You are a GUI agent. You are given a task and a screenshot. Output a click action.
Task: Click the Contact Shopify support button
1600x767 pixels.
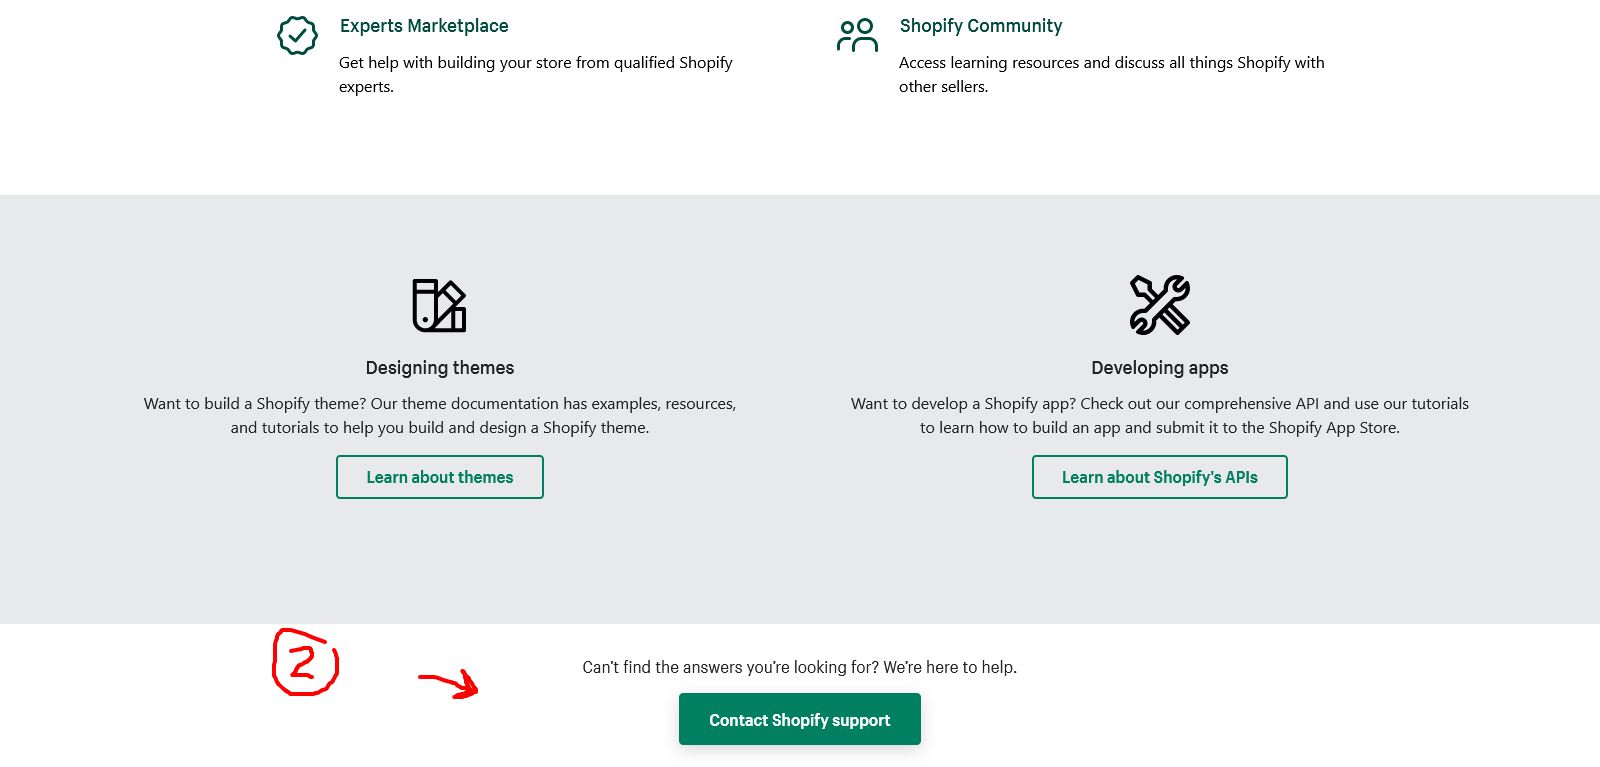[799, 720]
